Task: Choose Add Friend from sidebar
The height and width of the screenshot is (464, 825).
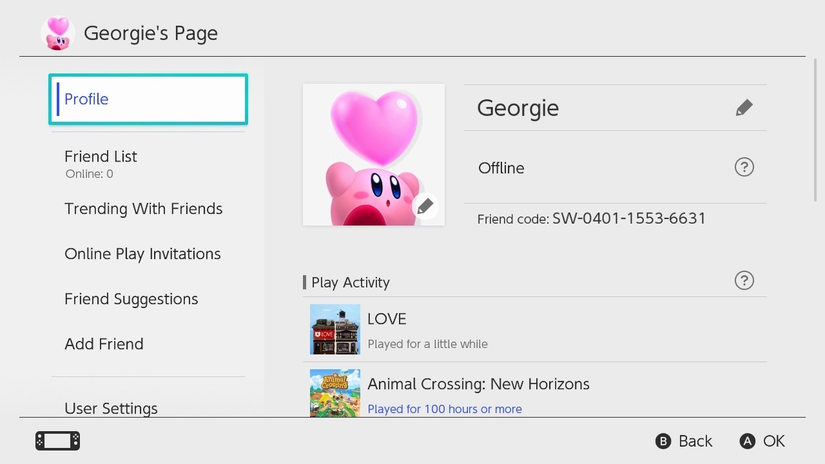Action: tap(104, 344)
